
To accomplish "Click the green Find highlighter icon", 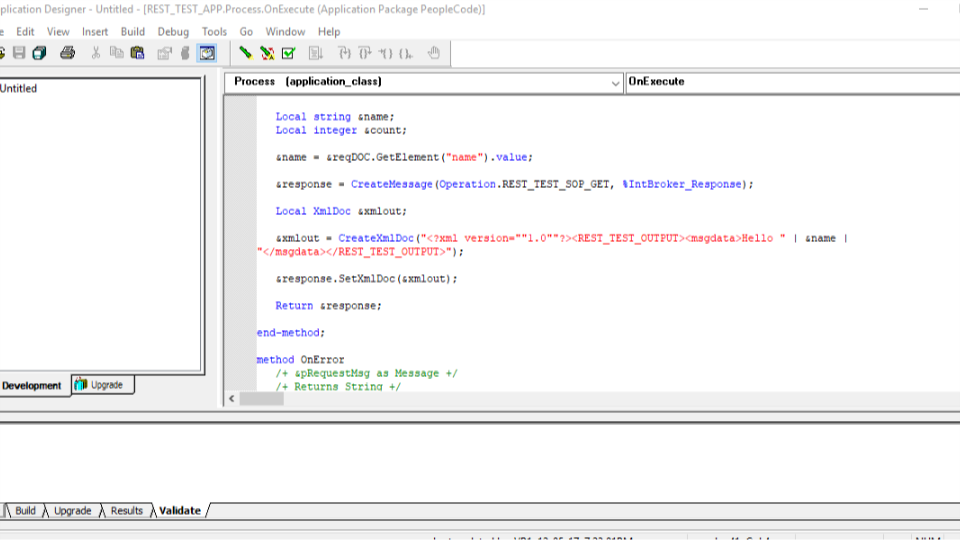I will coord(246,53).
